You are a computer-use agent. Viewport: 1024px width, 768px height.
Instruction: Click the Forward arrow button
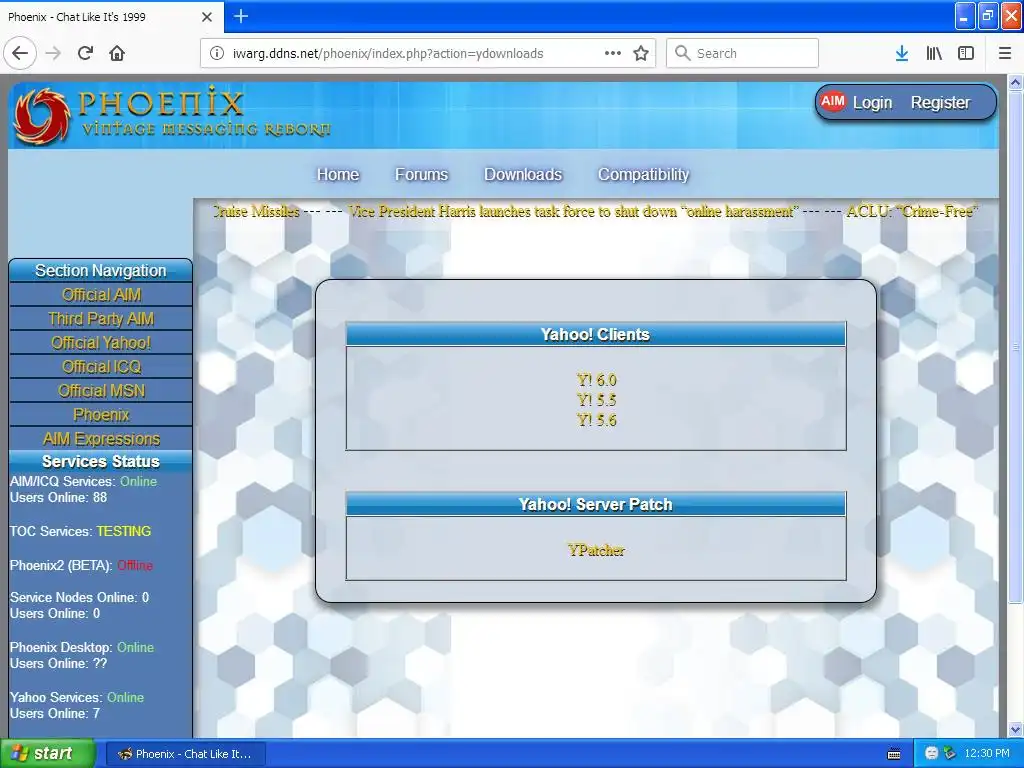(x=53, y=53)
